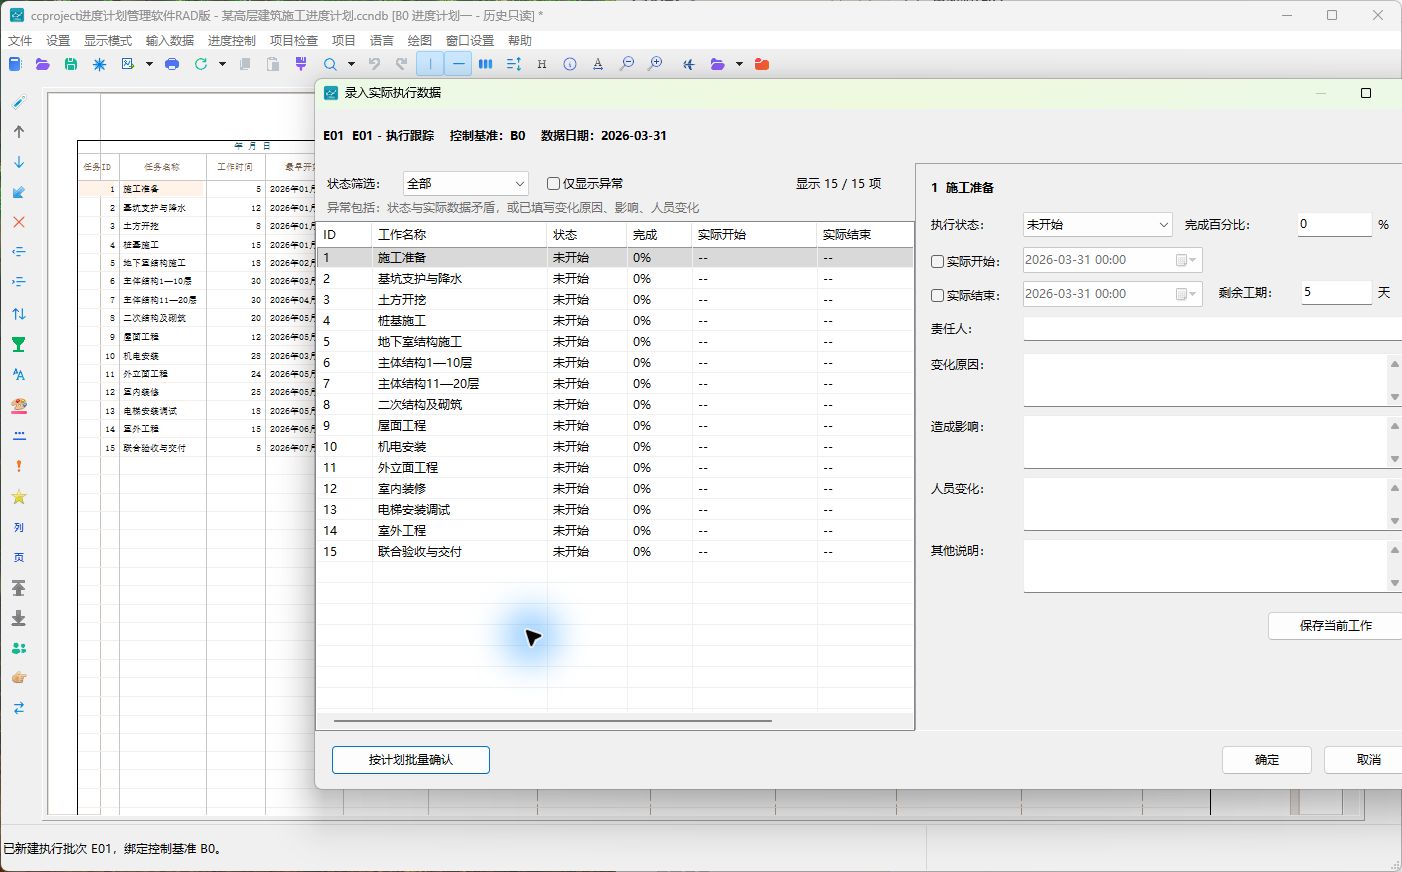
Task: Open the 文件 menu
Action: (20, 41)
